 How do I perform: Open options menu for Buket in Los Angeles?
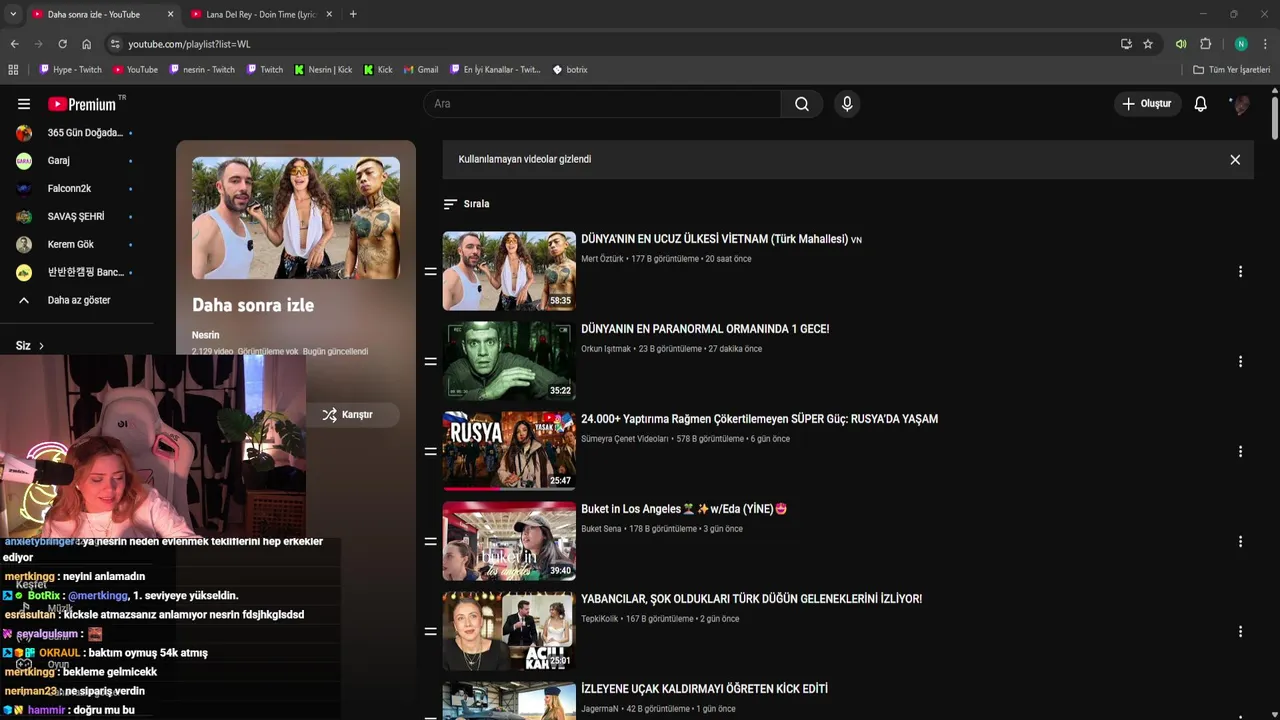point(1240,541)
